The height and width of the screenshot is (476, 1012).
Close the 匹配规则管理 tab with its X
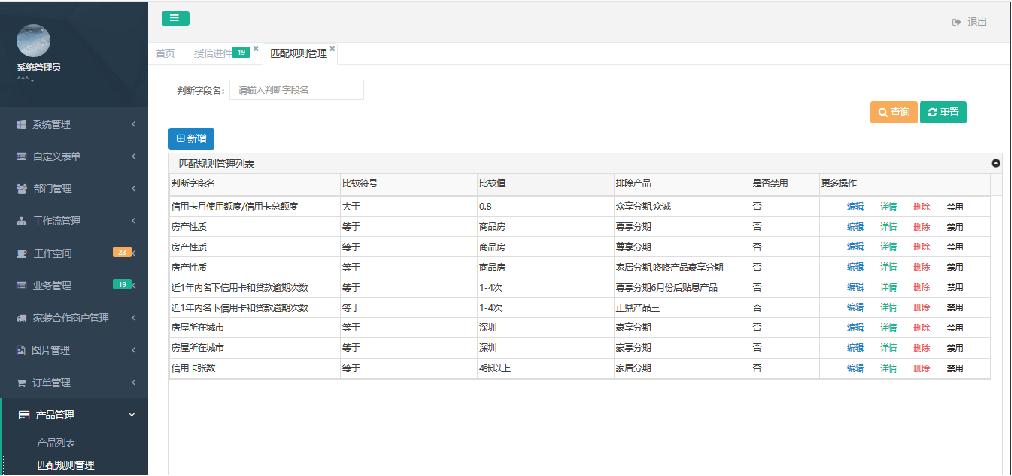[x=332, y=48]
